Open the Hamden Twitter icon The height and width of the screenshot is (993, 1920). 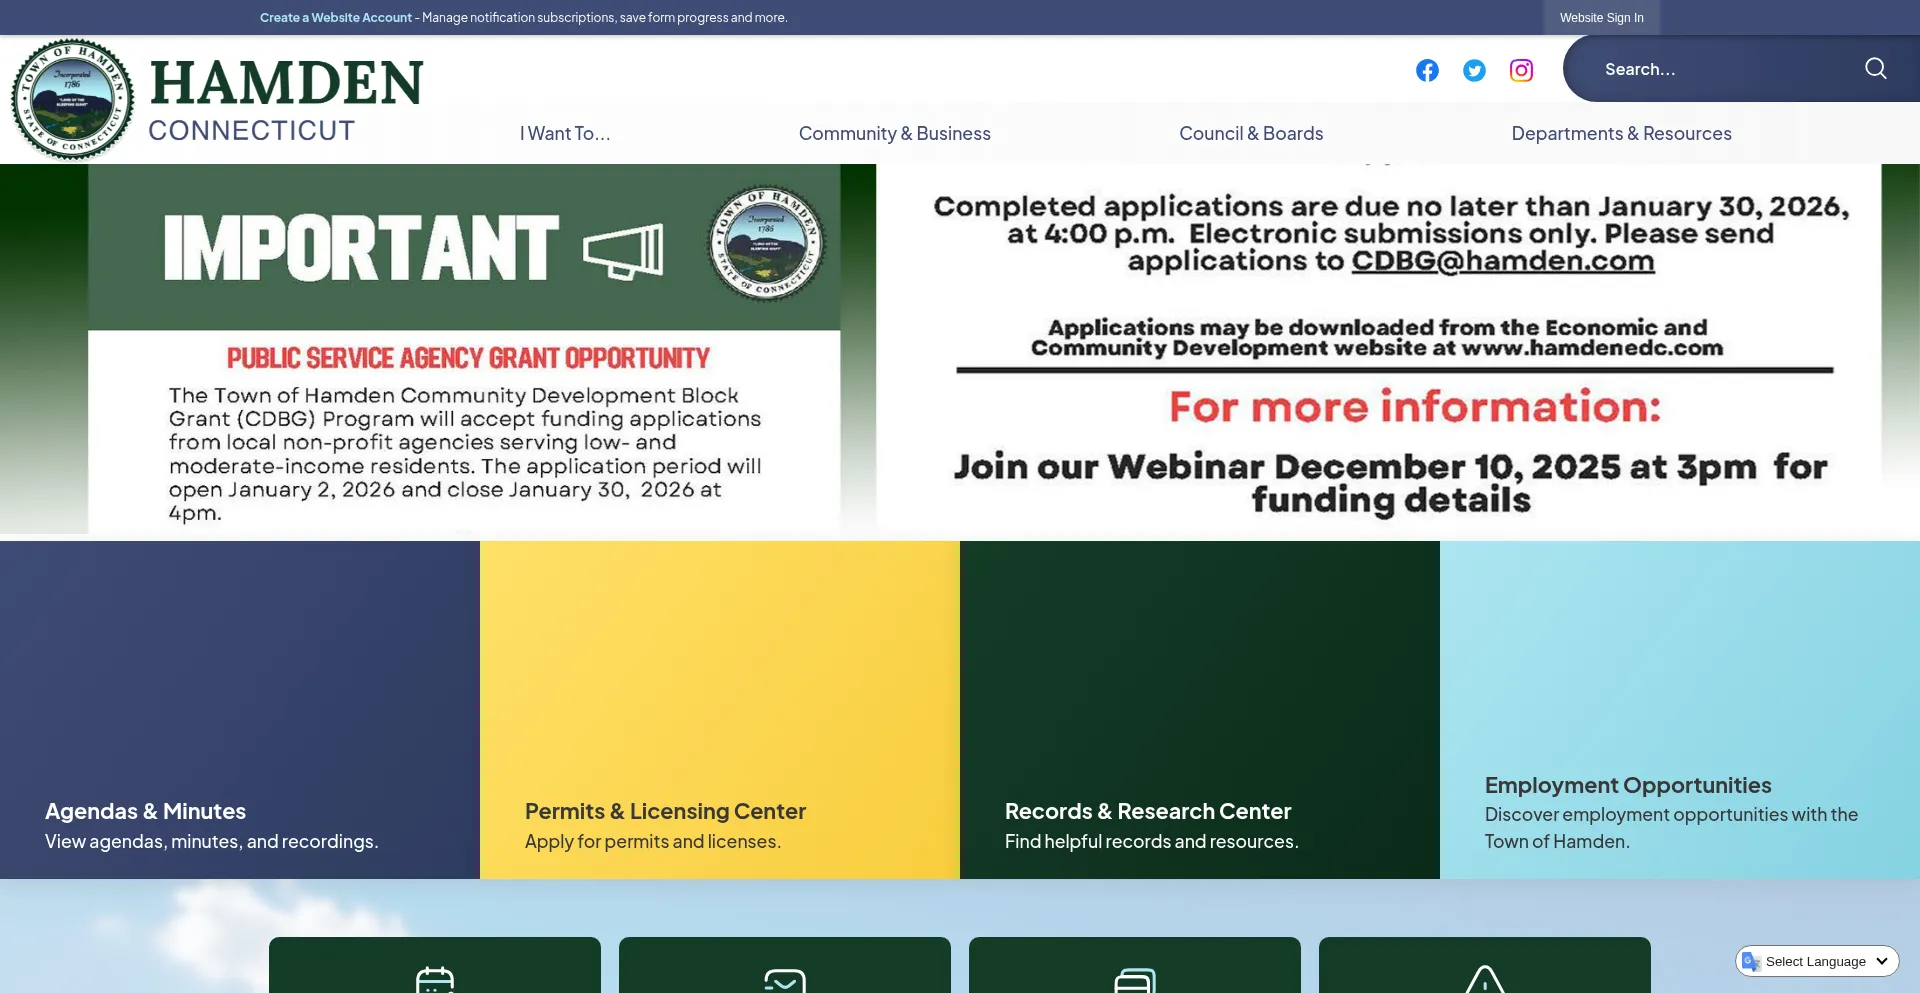click(x=1474, y=70)
